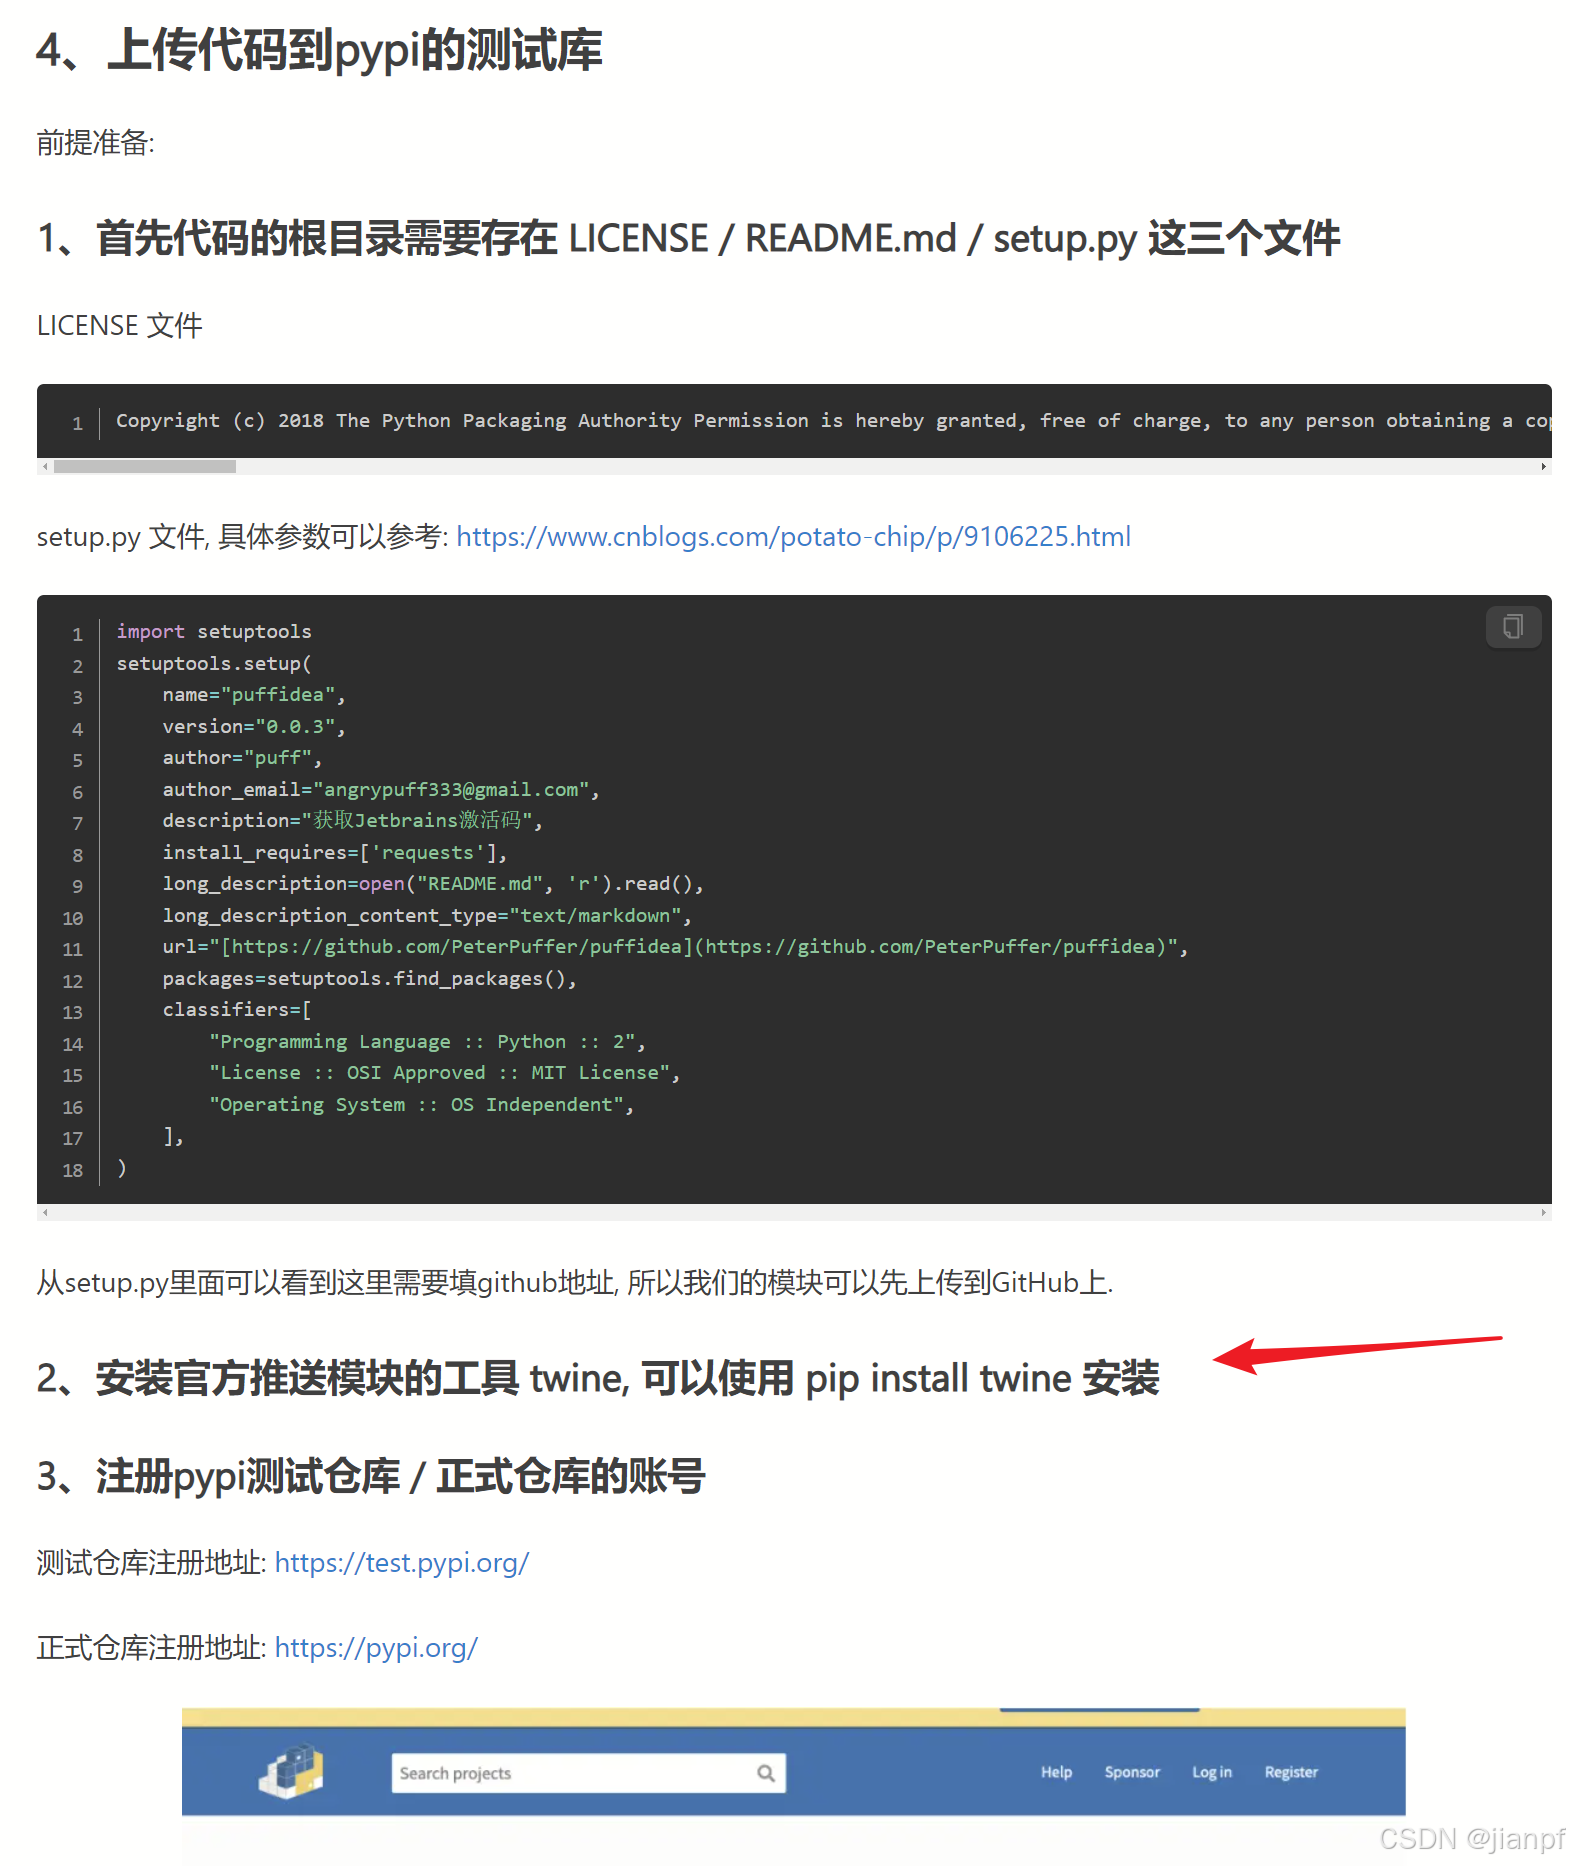Click the magnifier search icon in PyPI image
The image size is (1570, 1866).
click(x=766, y=1773)
